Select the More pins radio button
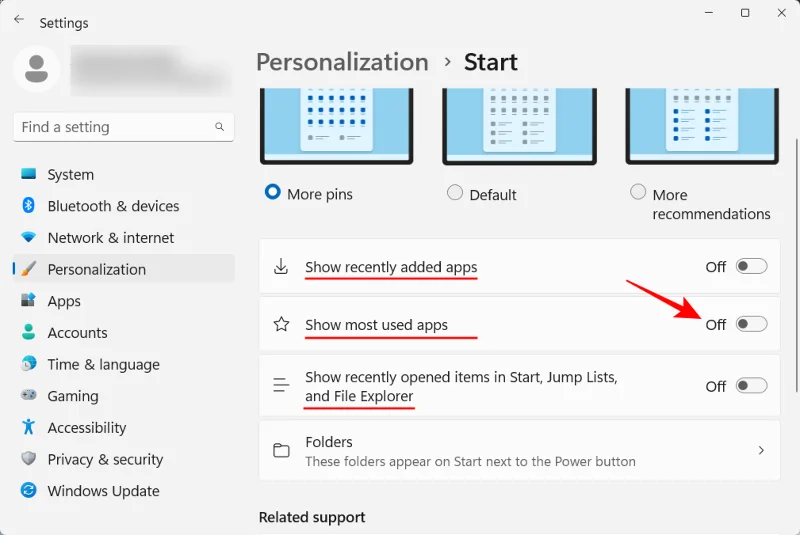Viewport: 800px width, 535px height. pos(272,192)
